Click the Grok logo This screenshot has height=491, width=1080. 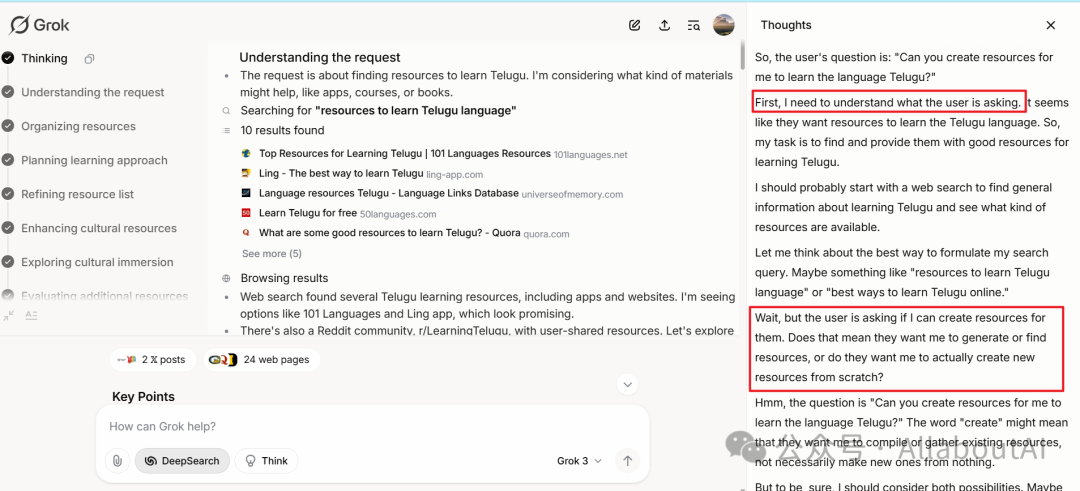coord(40,25)
